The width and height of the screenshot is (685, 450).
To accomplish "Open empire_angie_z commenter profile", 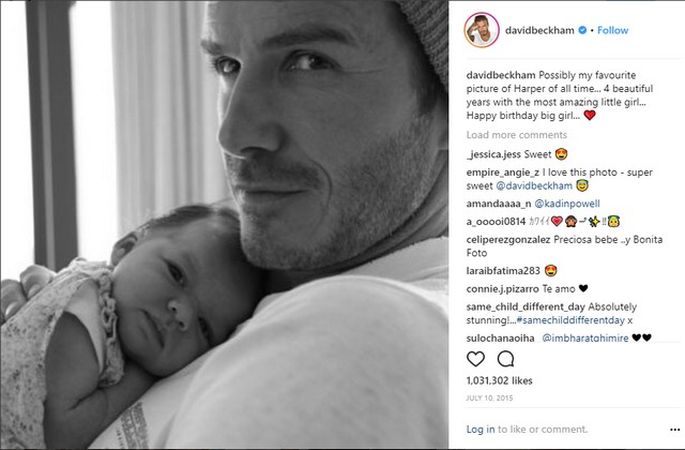I will tap(502, 172).
